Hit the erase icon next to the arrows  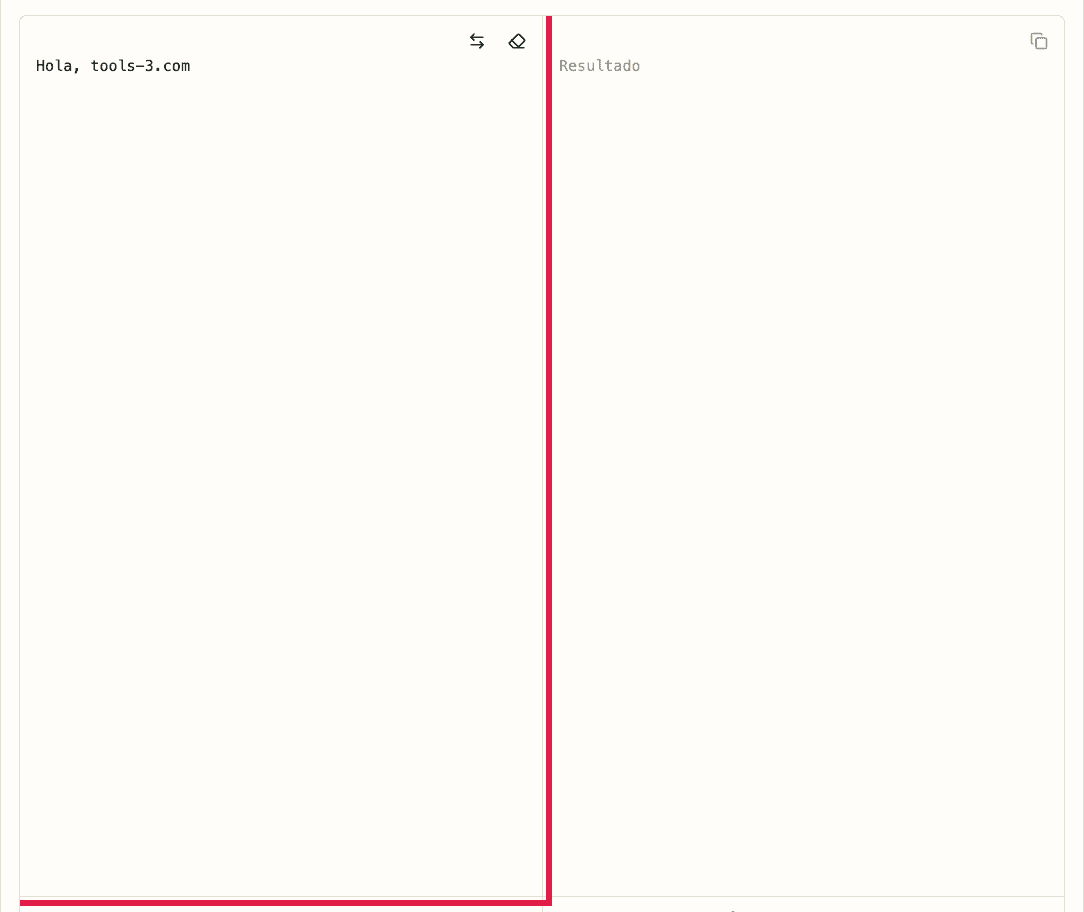point(517,41)
